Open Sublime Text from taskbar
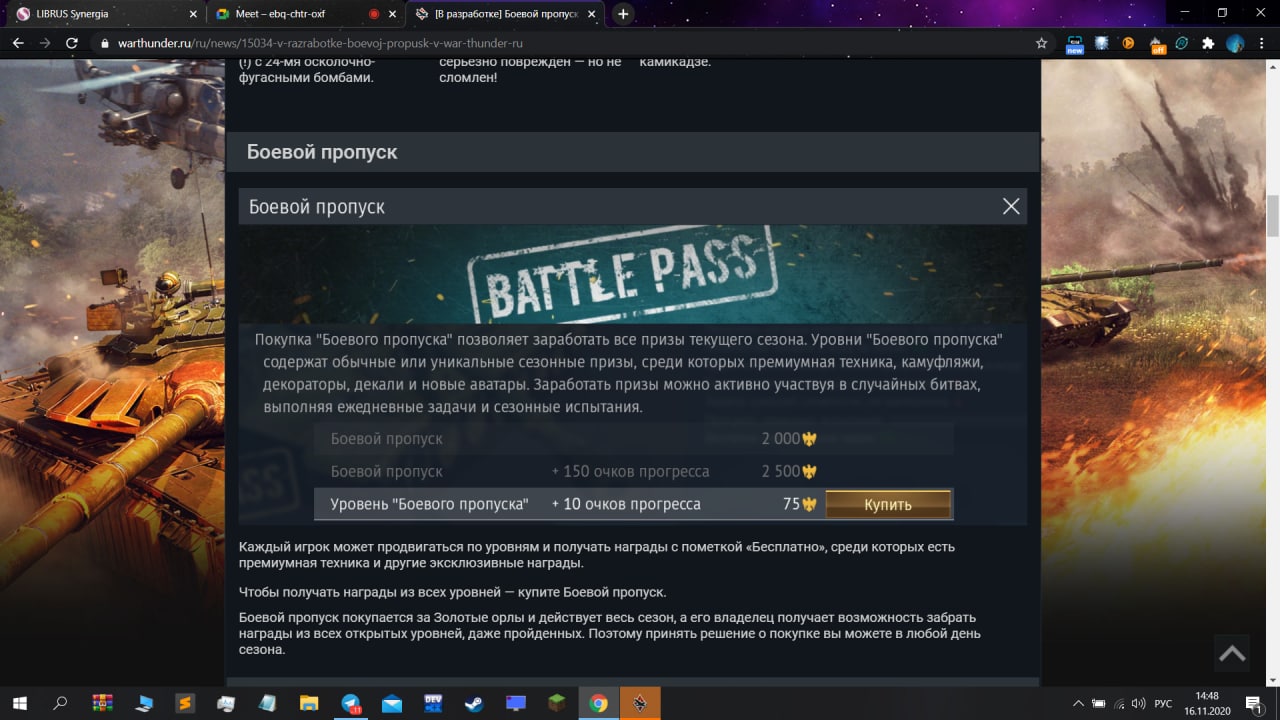This screenshot has width=1280, height=720. pos(184,703)
